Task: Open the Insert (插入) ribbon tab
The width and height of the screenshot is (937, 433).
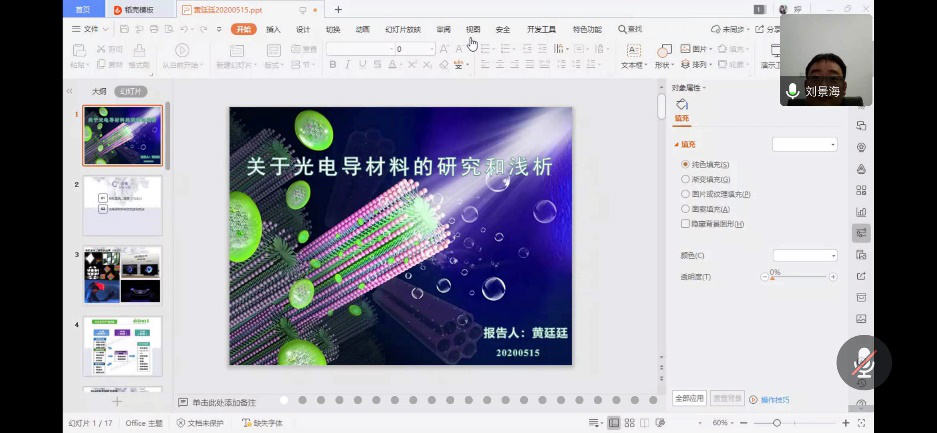Action: tap(273, 29)
